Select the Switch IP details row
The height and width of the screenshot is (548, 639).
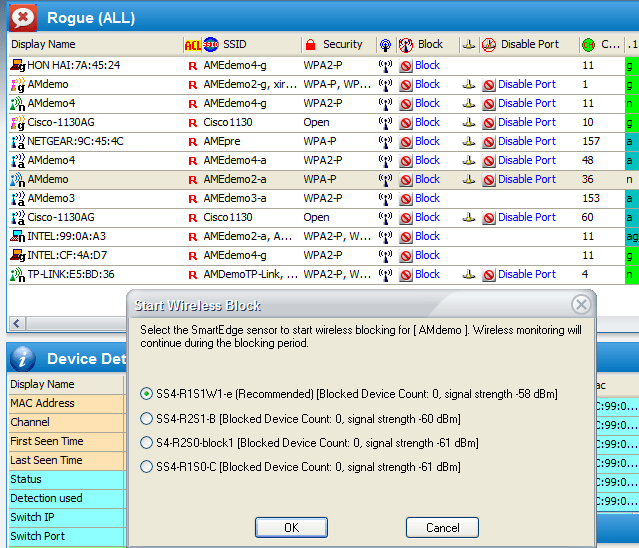click(x=66, y=517)
